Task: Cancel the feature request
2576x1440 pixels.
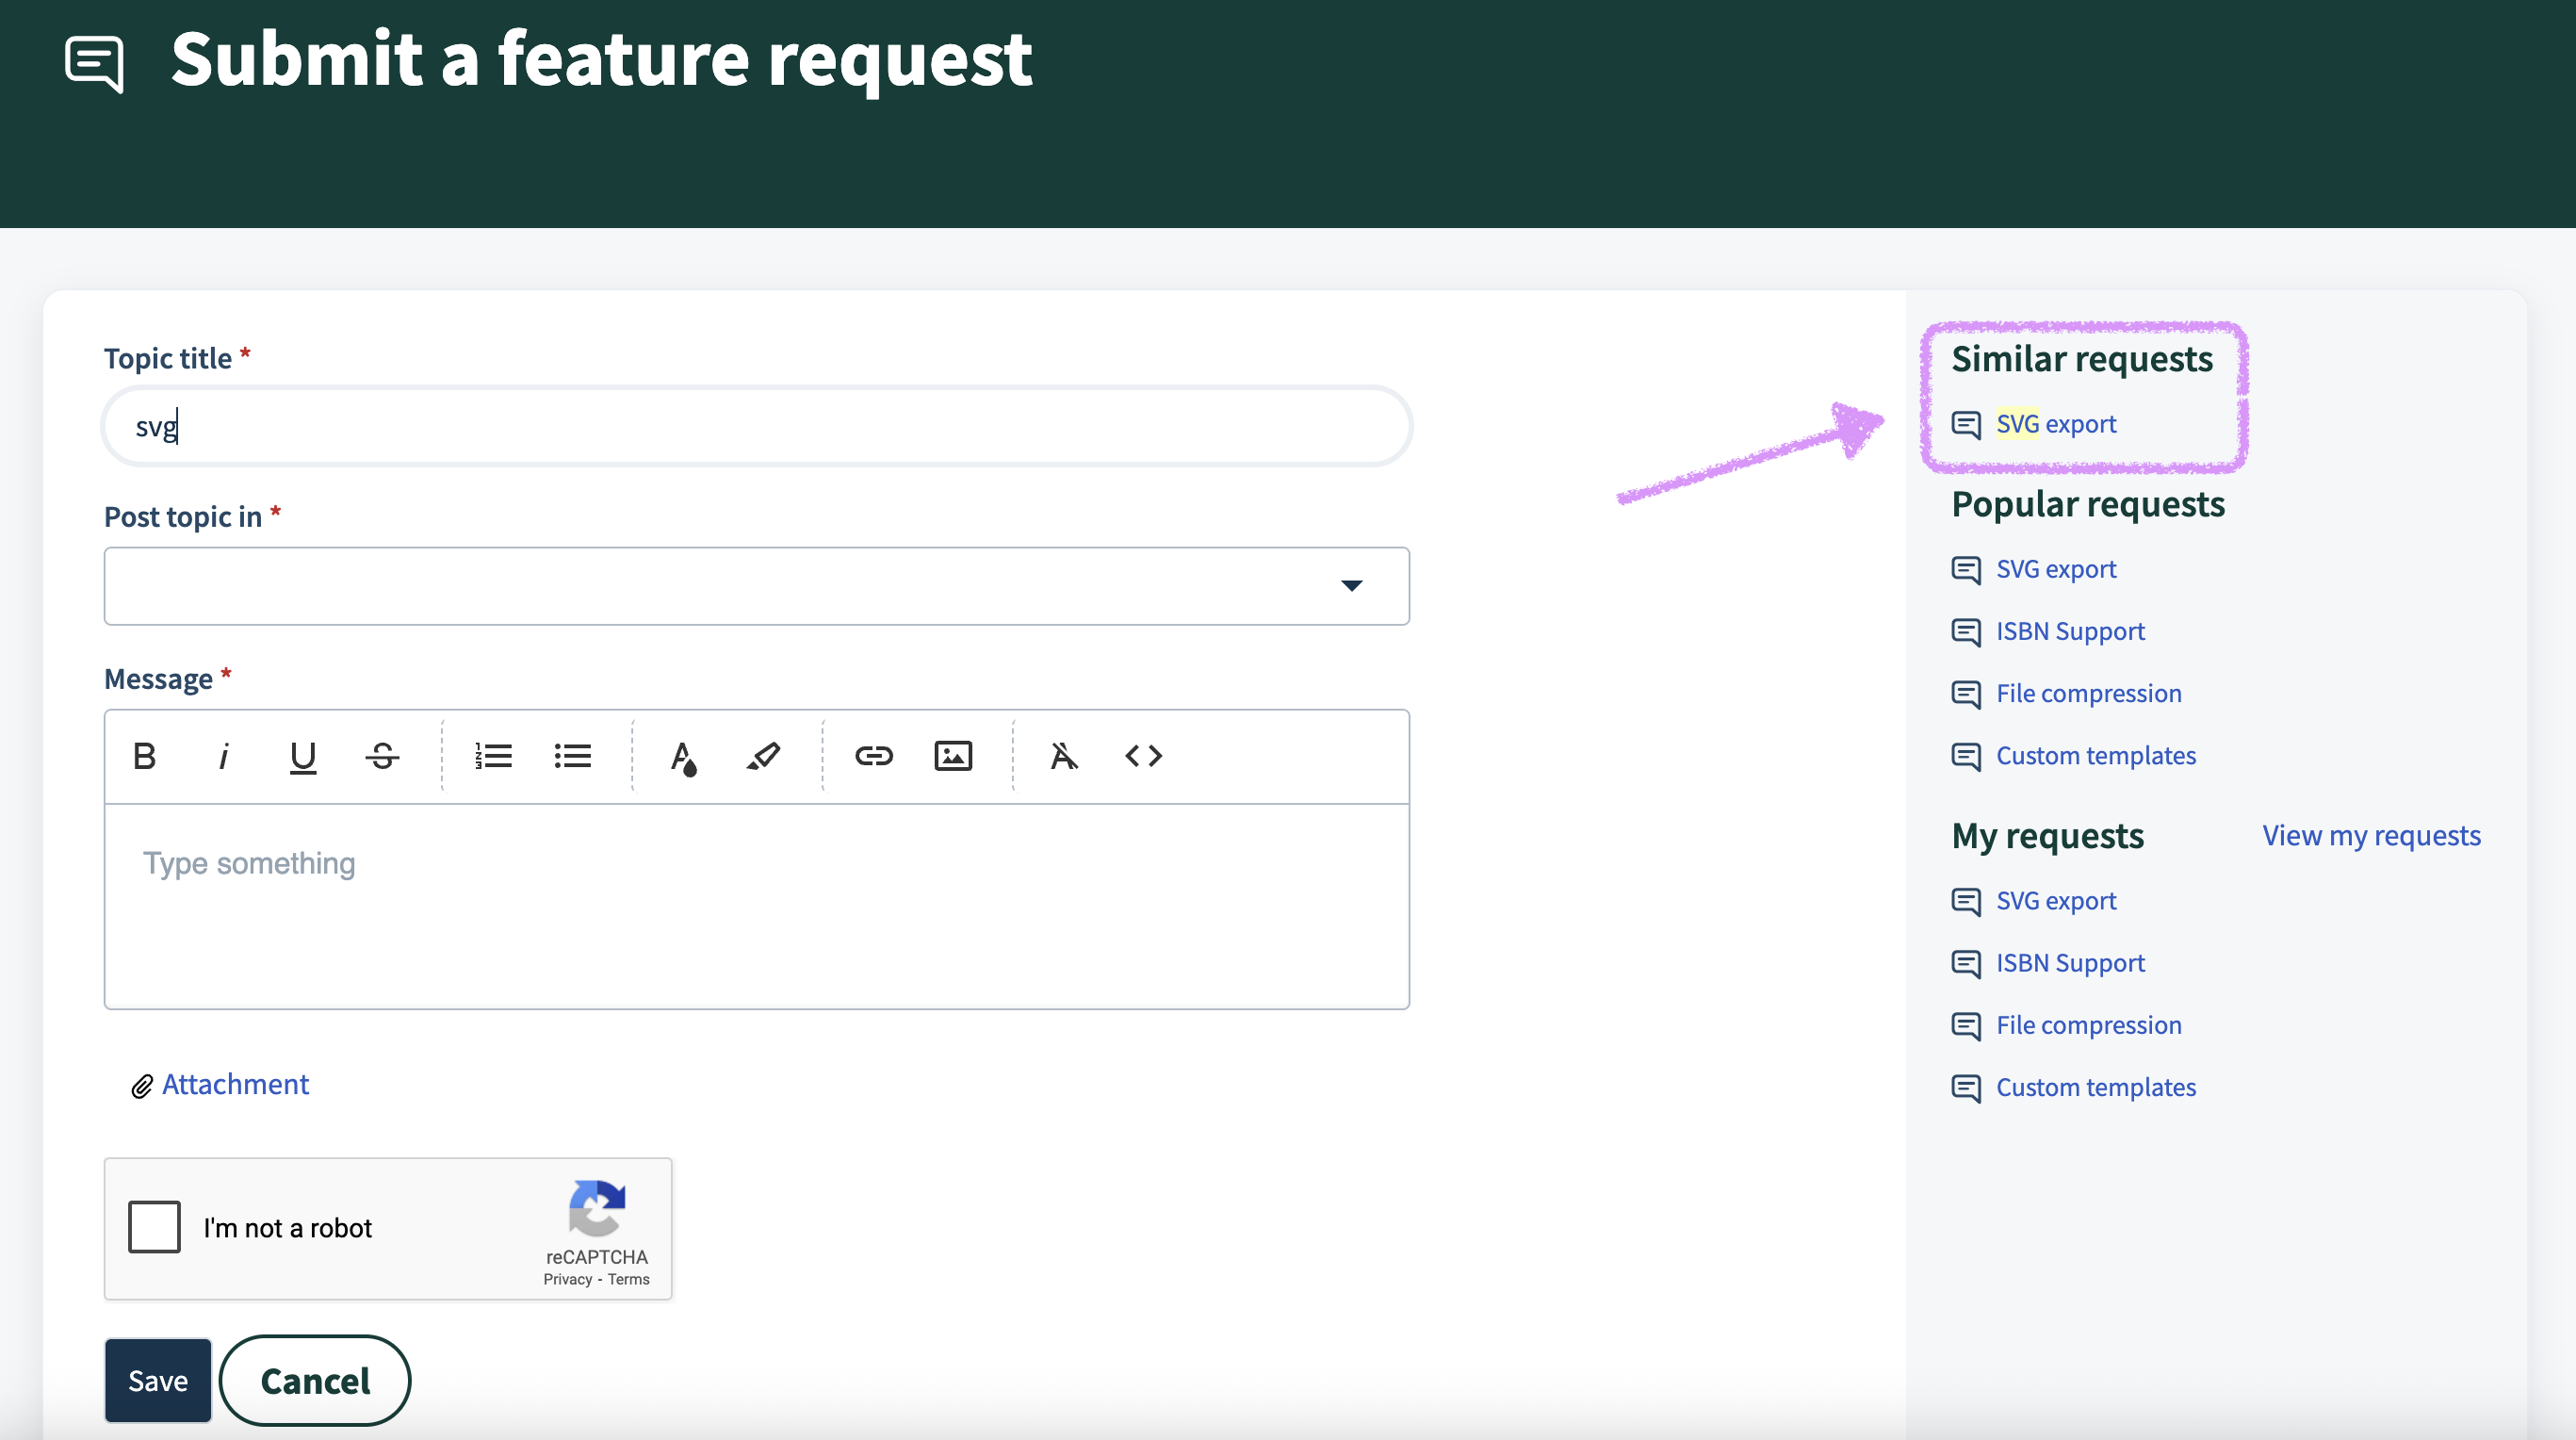Action: pos(315,1380)
